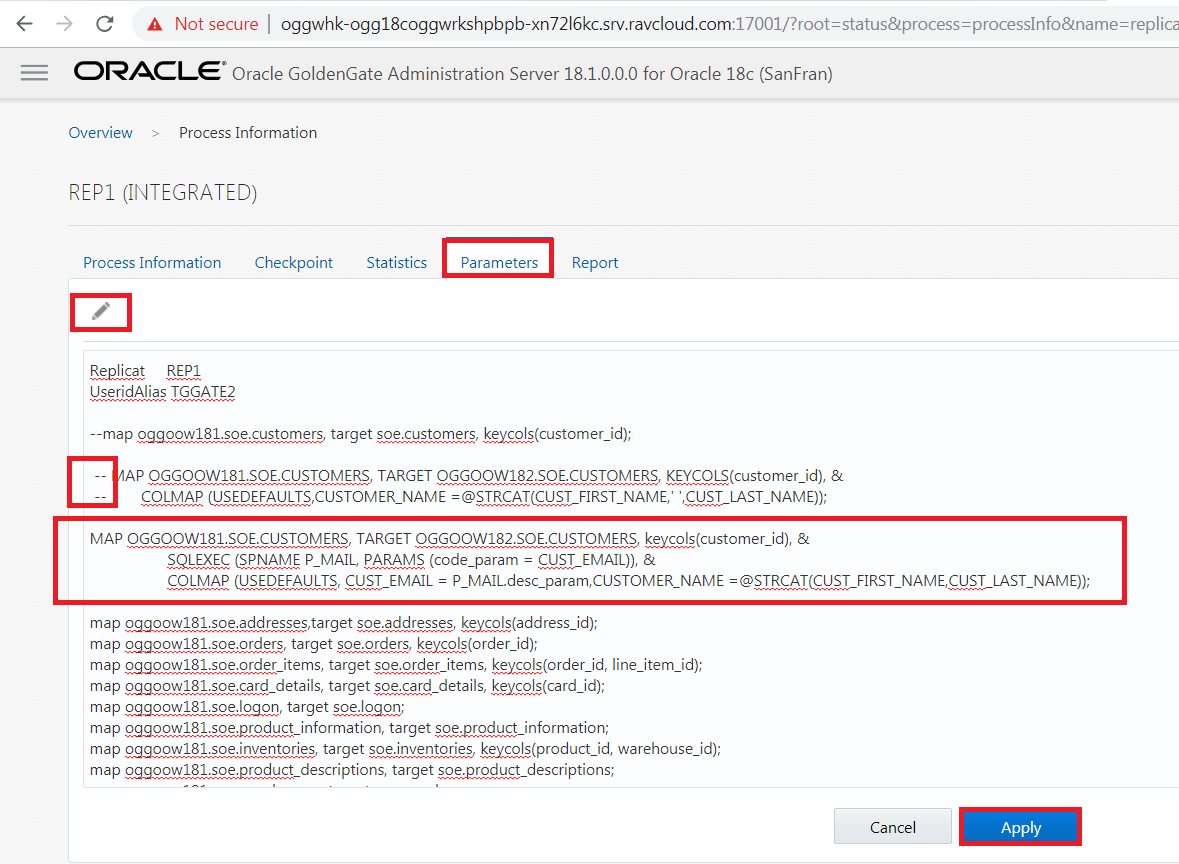Switch to the Checkpoint tab

point(293,262)
